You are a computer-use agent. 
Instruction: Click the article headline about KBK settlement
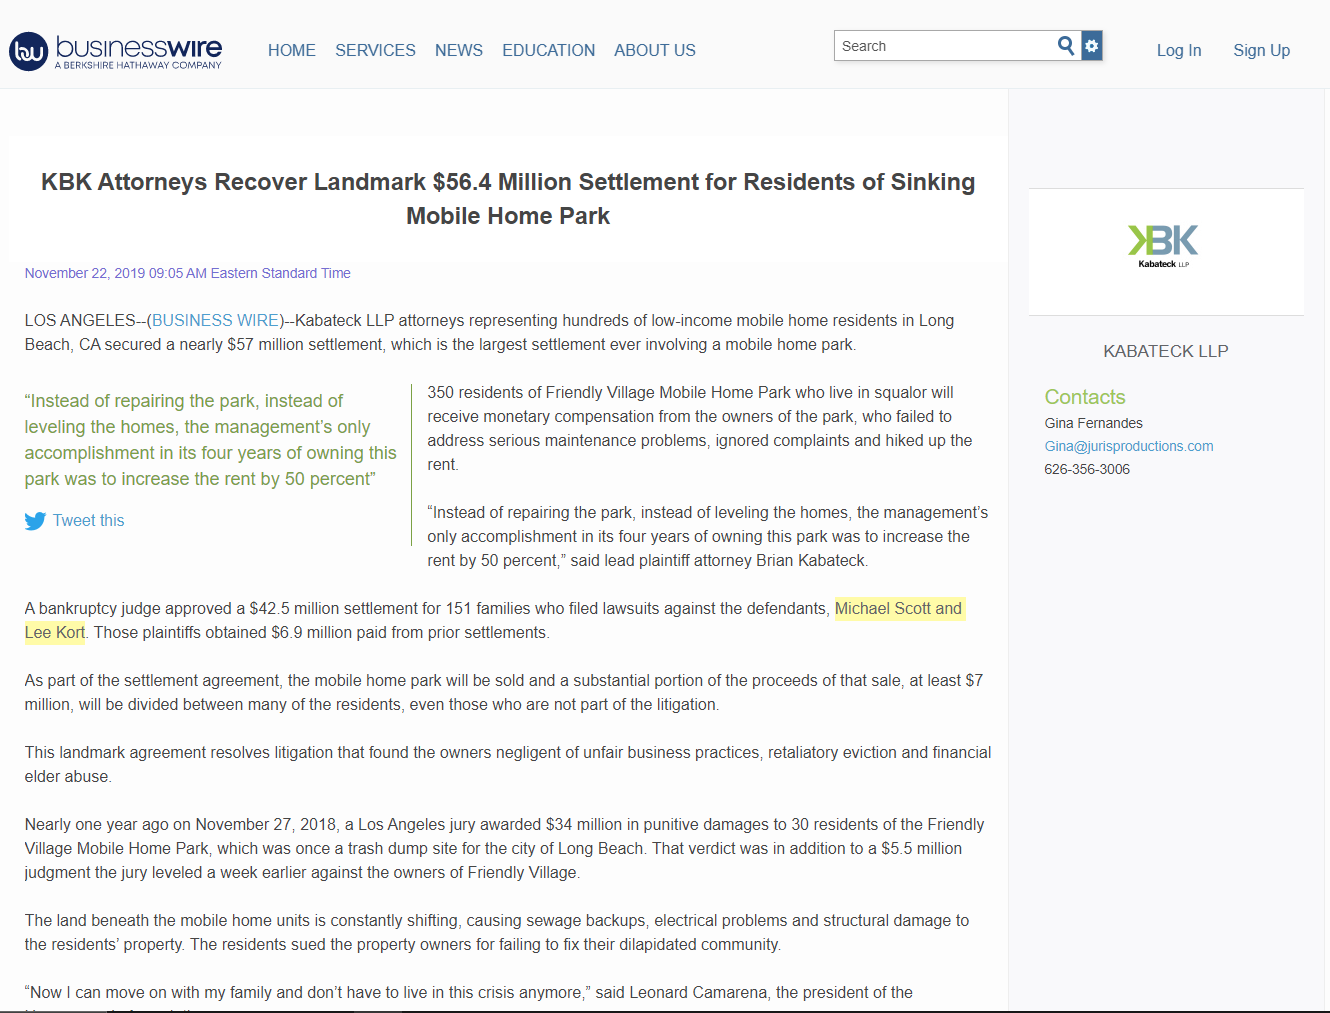(508, 198)
